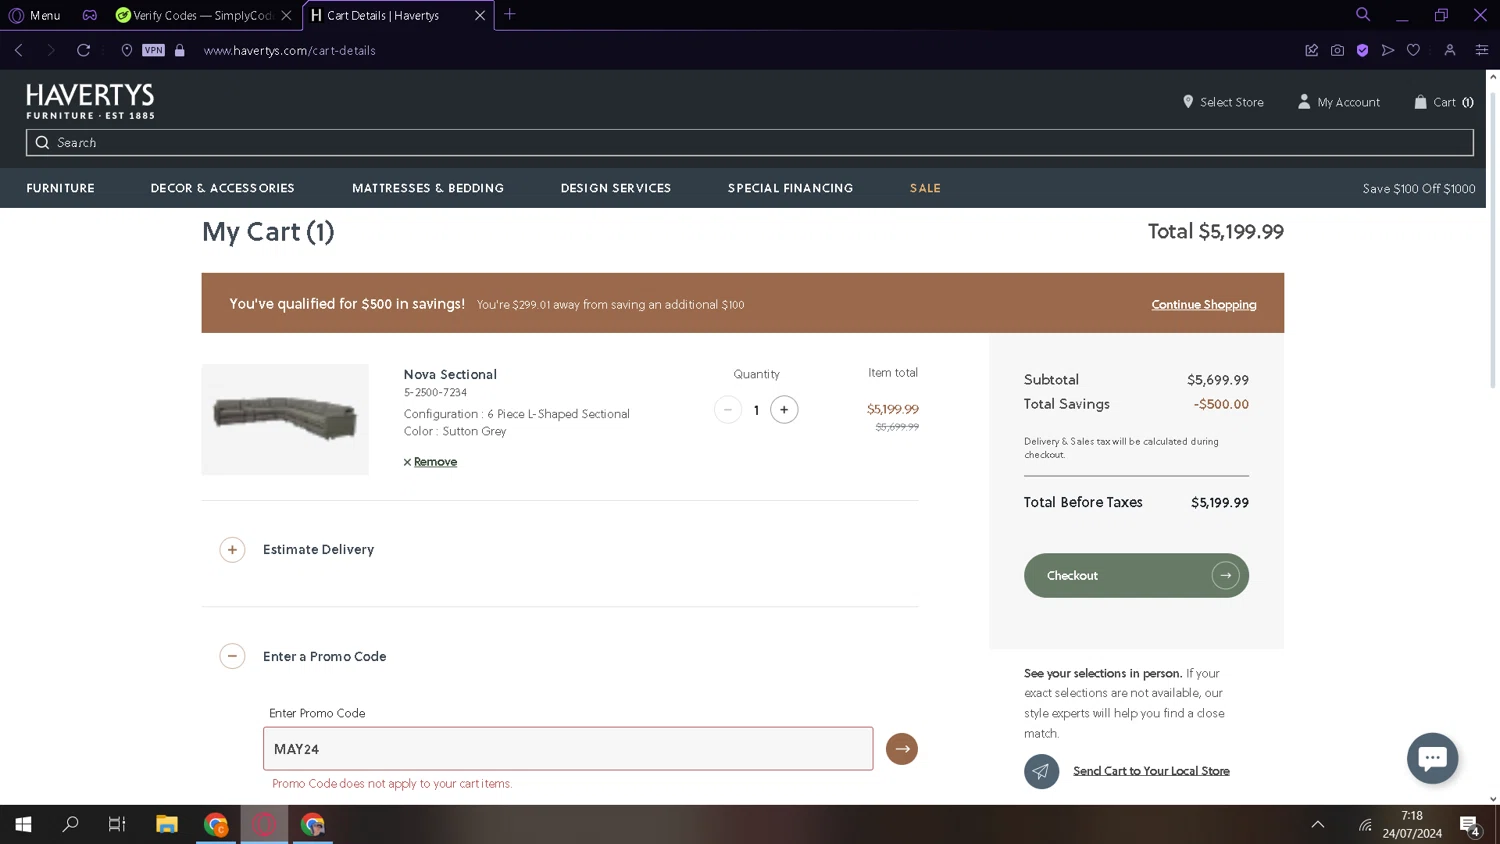This screenshot has height=844, width=1500.
Task: Submit promo code with the arrow button
Action: [x=901, y=749]
